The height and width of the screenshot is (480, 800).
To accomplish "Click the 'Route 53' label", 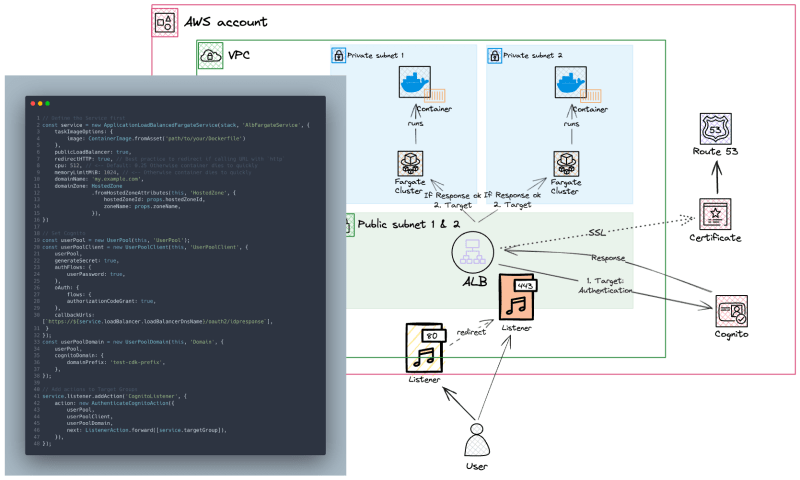I will tap(715, 151).
